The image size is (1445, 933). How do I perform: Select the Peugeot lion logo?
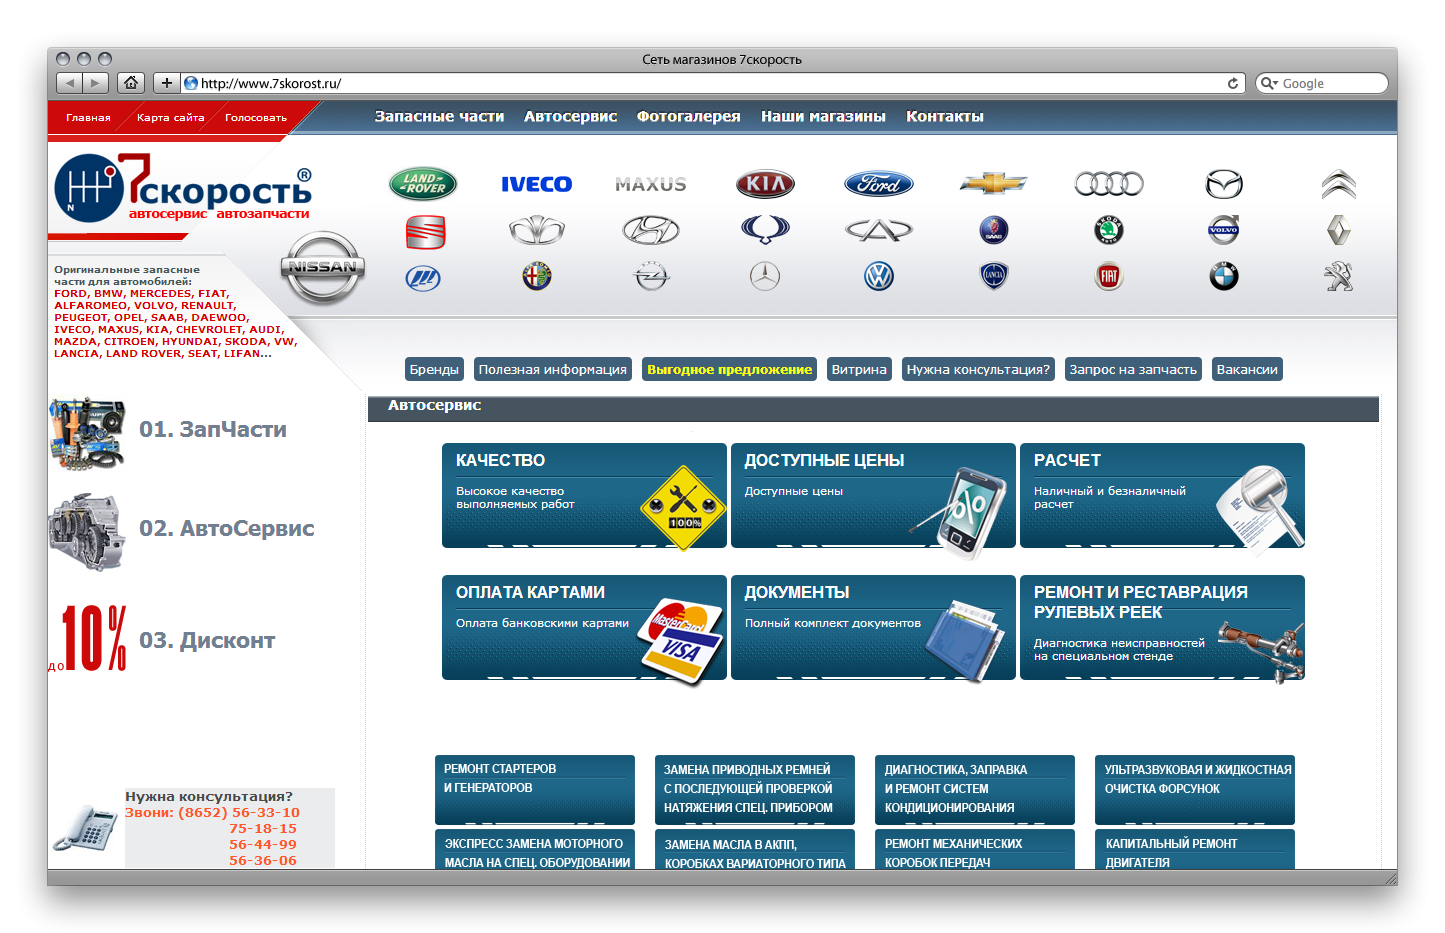point(1338,276)
